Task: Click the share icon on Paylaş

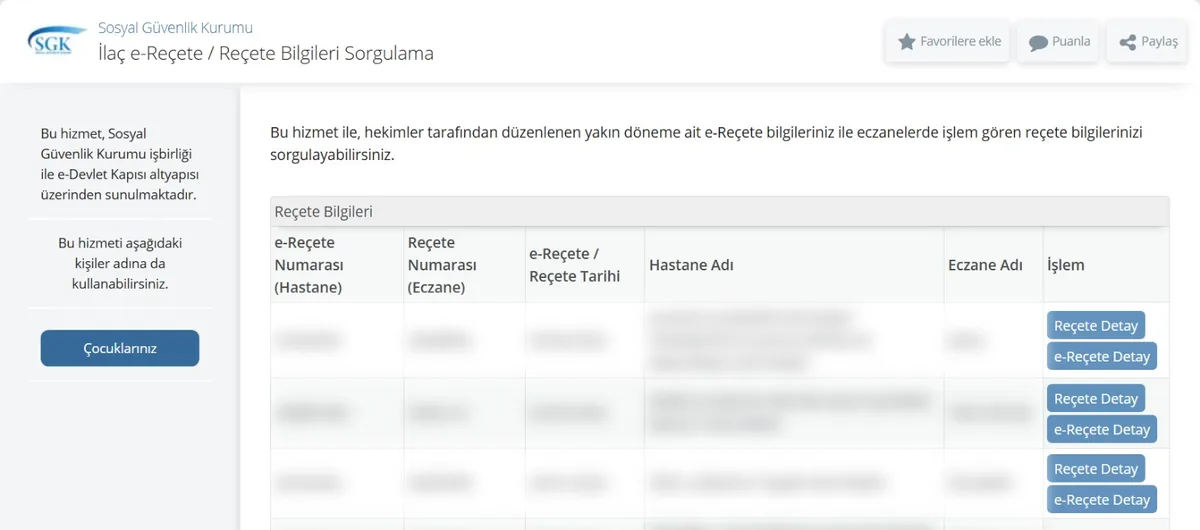Action: tap(1127, 43)
